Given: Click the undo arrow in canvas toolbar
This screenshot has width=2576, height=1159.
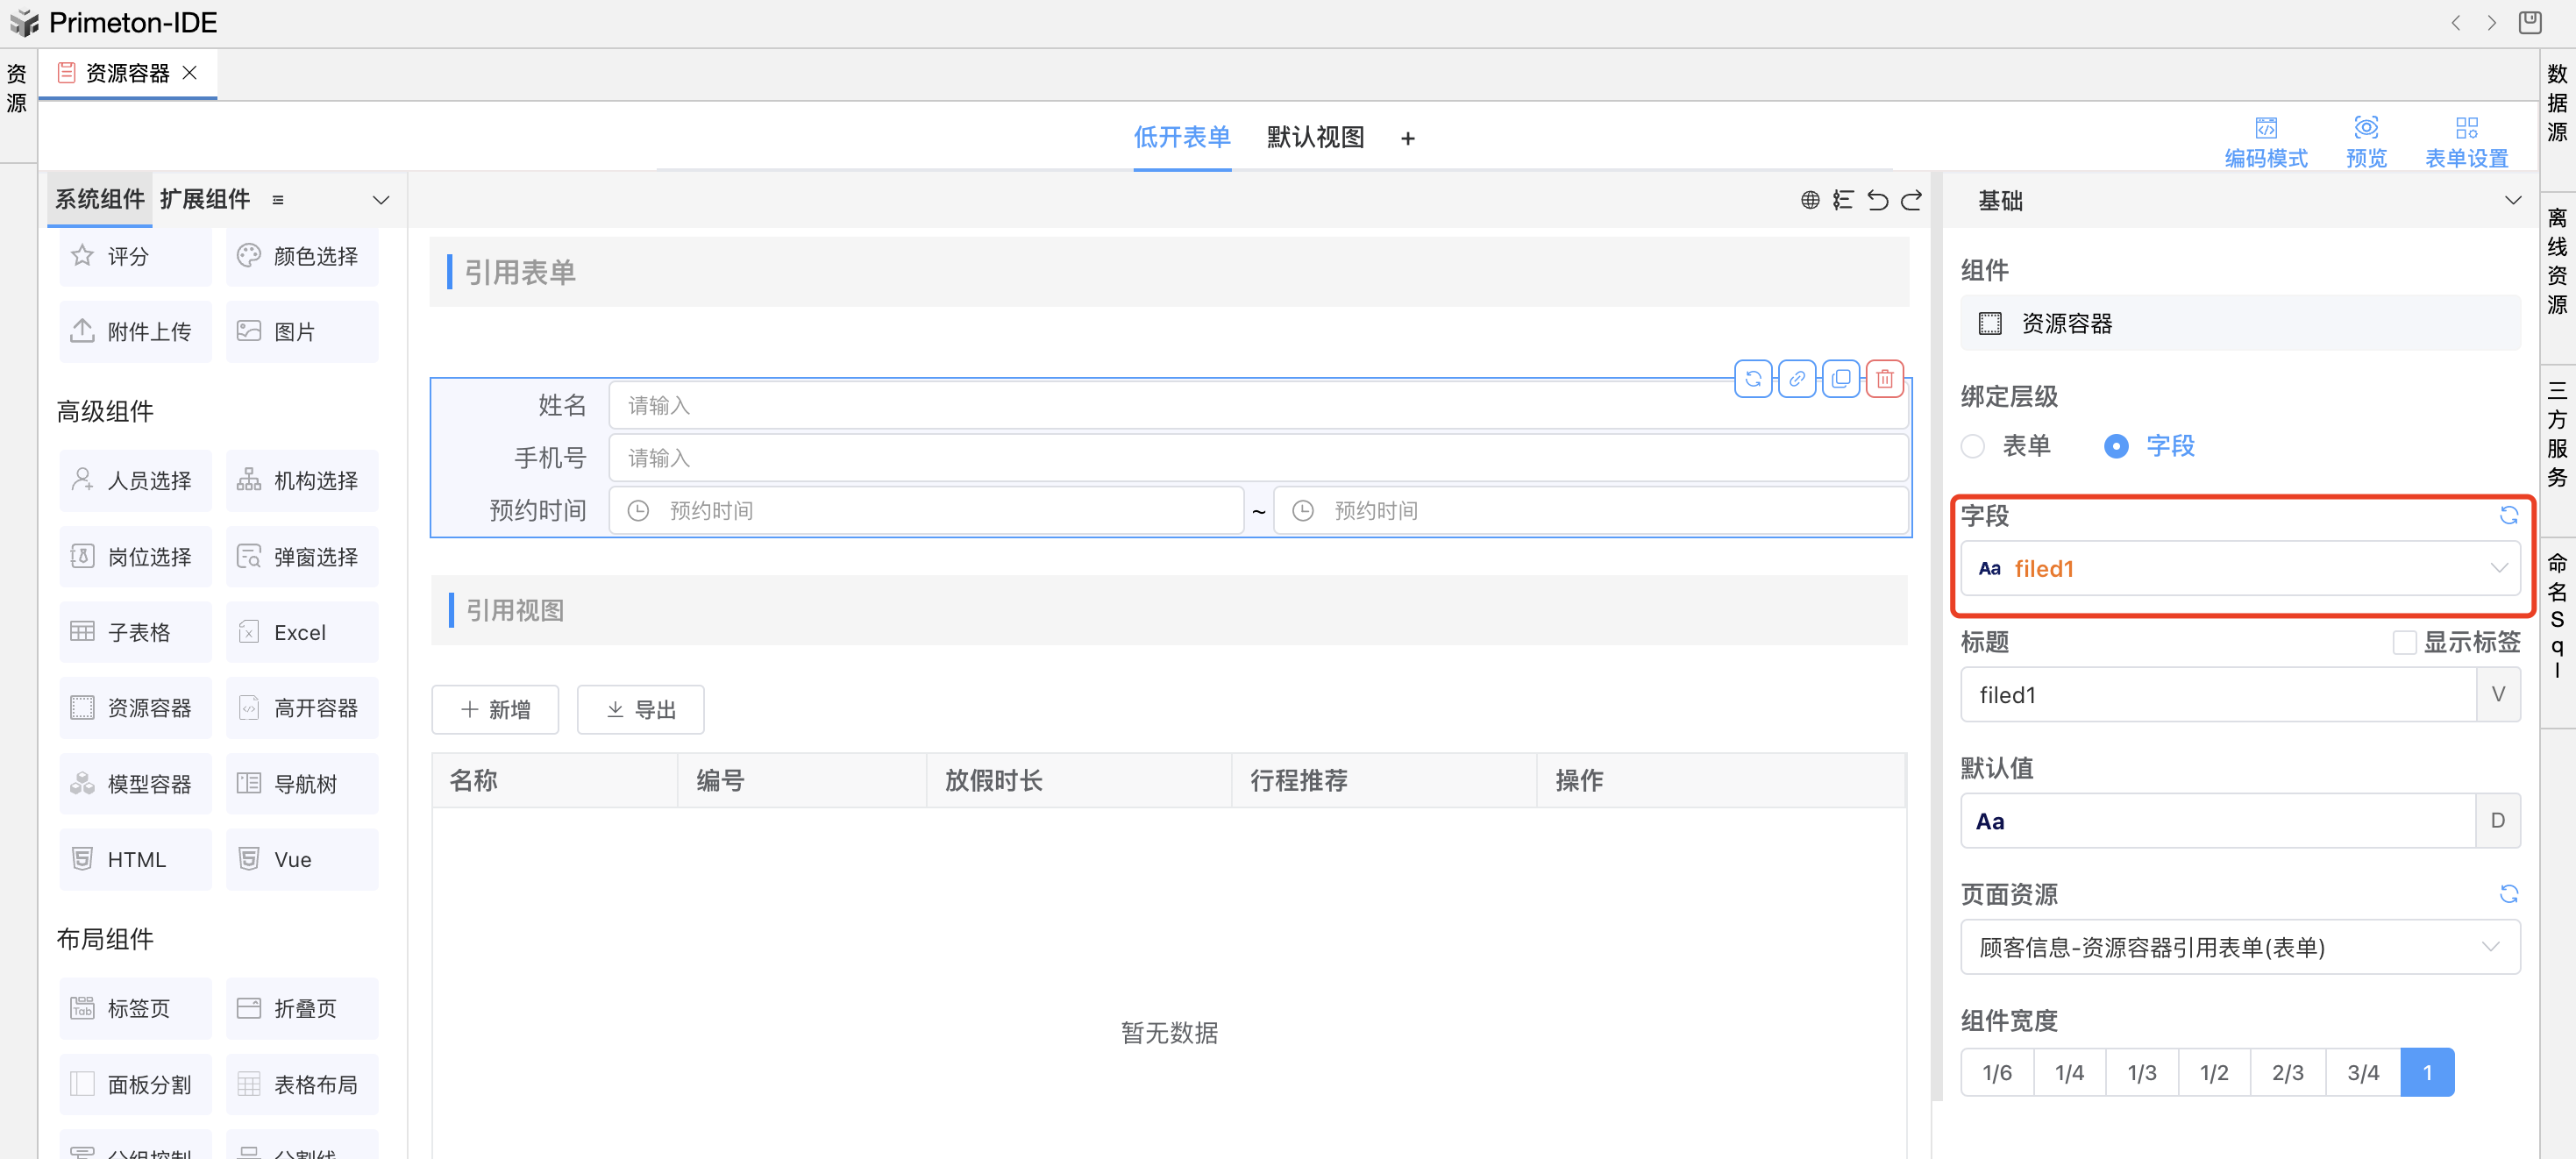Looking at the screenshot, I should 1877,200.
